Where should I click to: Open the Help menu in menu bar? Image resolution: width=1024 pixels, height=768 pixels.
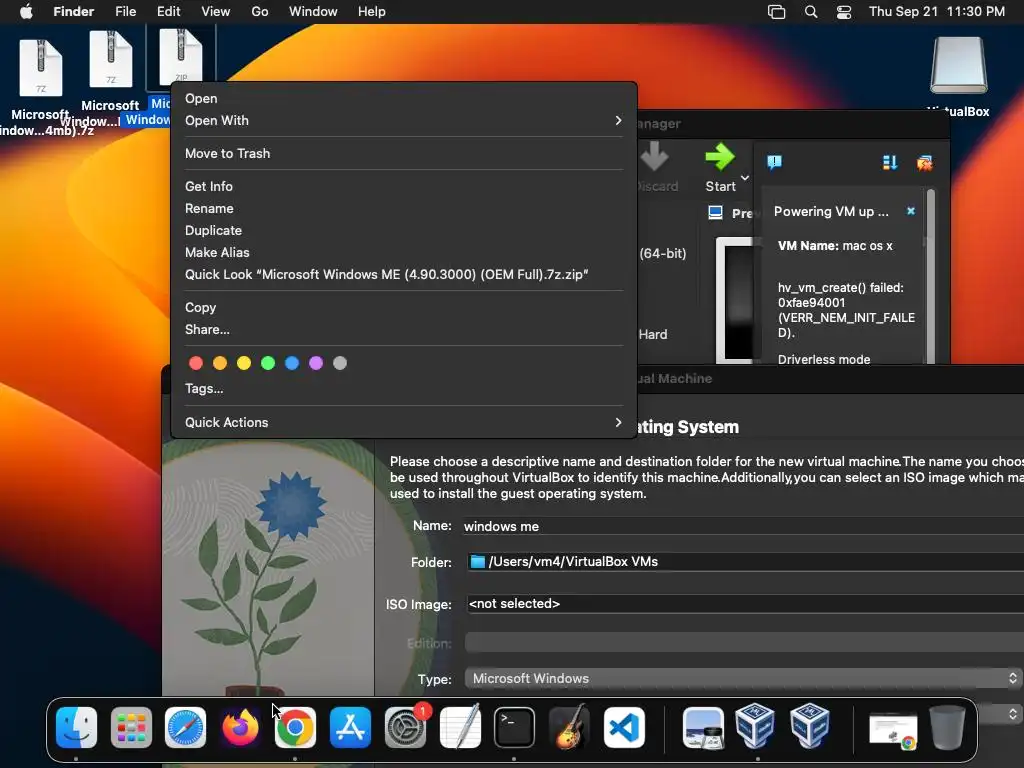coord(372,12)
